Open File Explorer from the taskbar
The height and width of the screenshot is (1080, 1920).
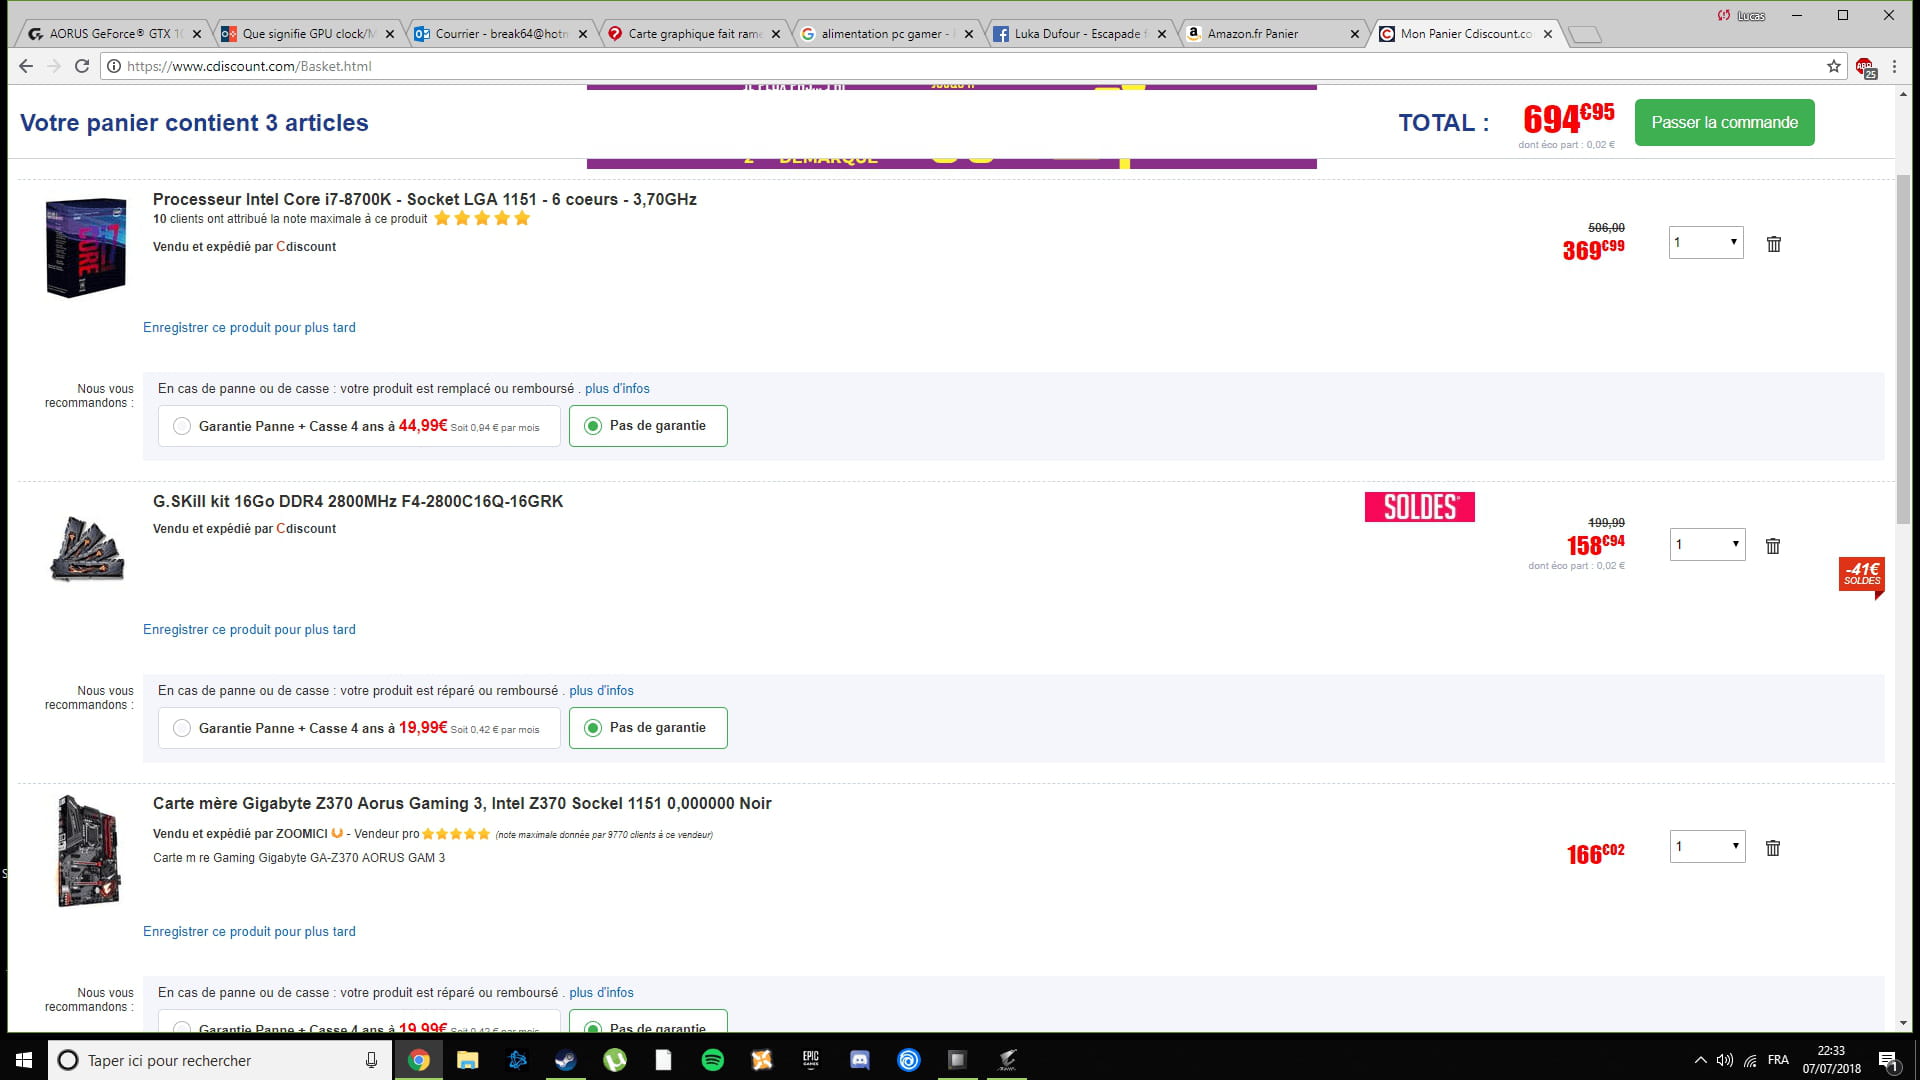pyautogui.click(x=467, y=1060)
